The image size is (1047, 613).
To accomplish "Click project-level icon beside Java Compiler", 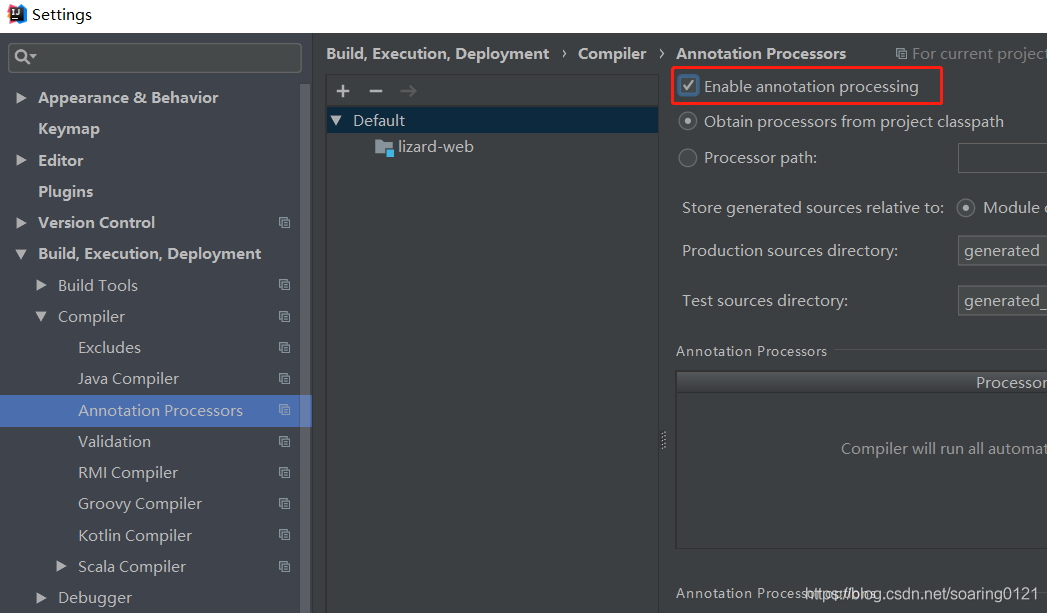I will (x=284, y=379).
